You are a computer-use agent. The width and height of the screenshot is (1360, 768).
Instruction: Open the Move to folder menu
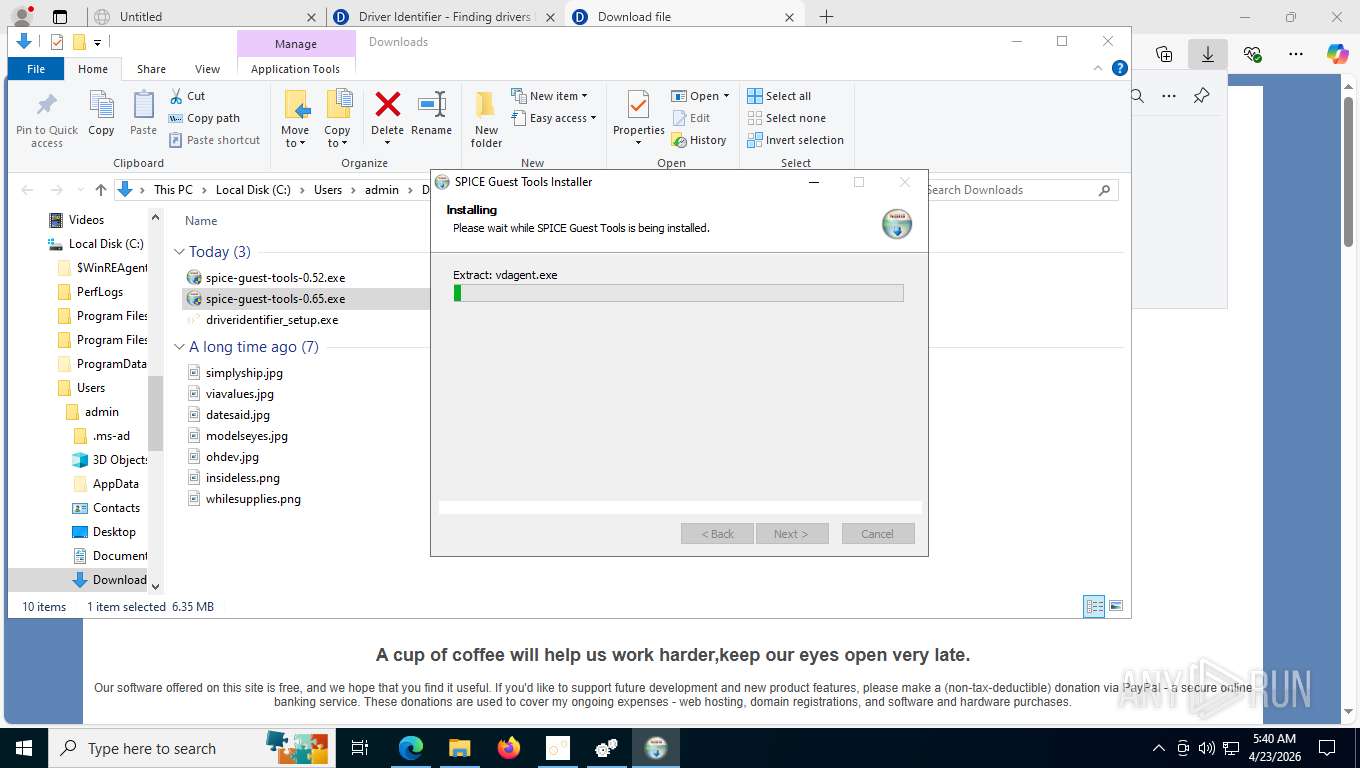pyautogui.click(x=295, y=119)
